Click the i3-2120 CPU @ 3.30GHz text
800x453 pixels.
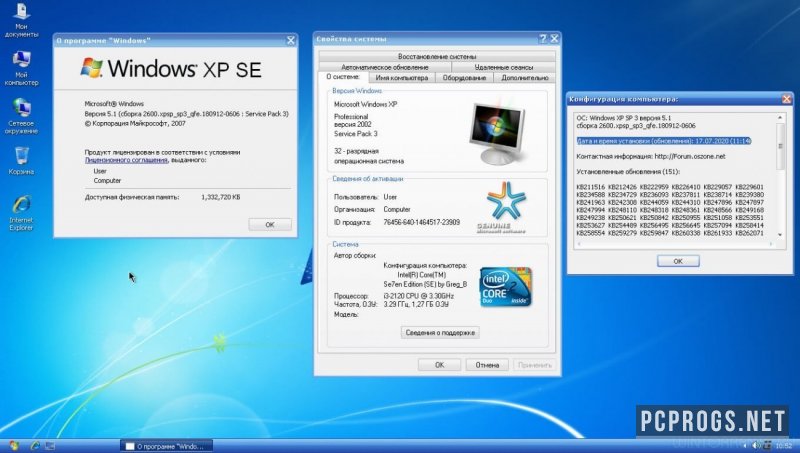pyautogui.click(x=418, y=296)
